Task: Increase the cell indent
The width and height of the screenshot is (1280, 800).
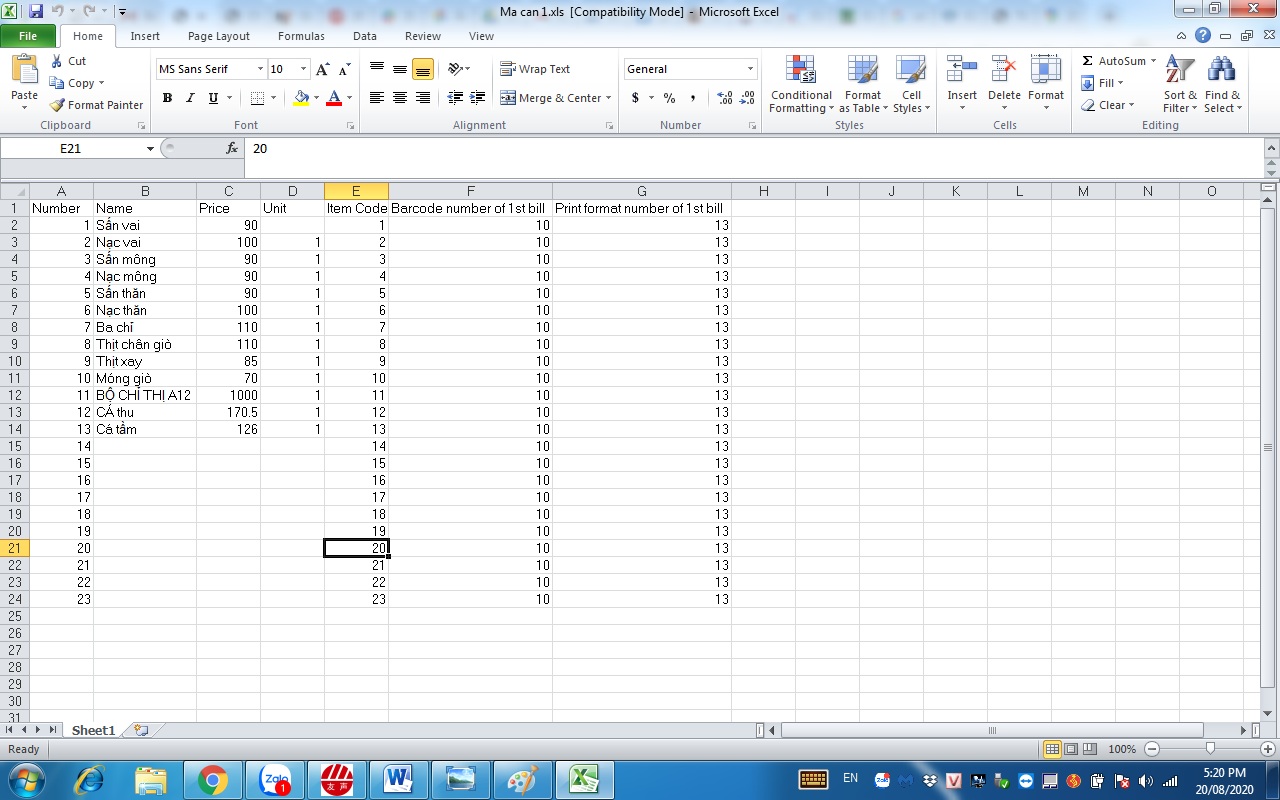Action: click(x=478, y=98)
